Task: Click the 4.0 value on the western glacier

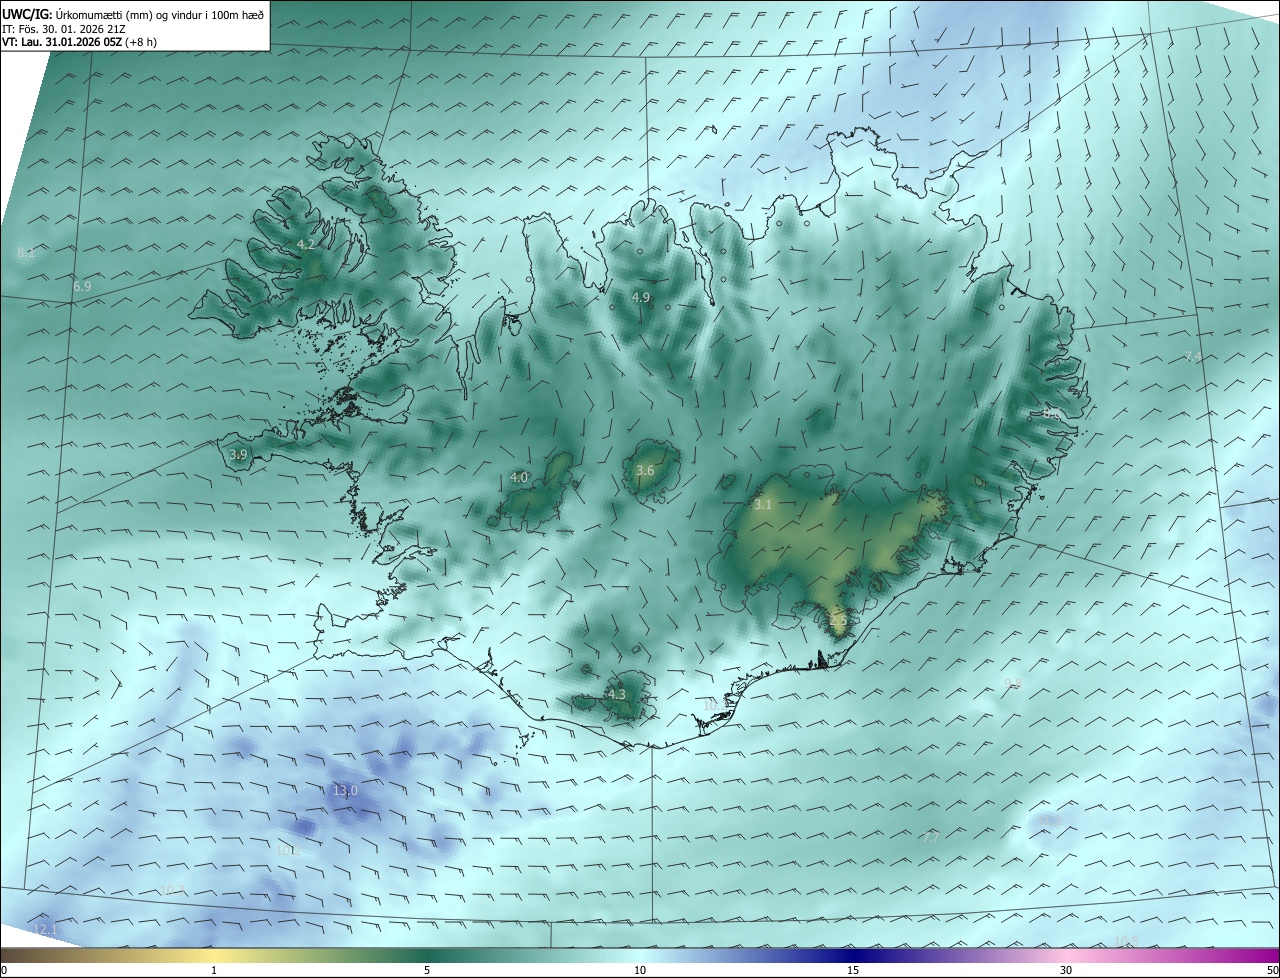Action: point(519,478)
